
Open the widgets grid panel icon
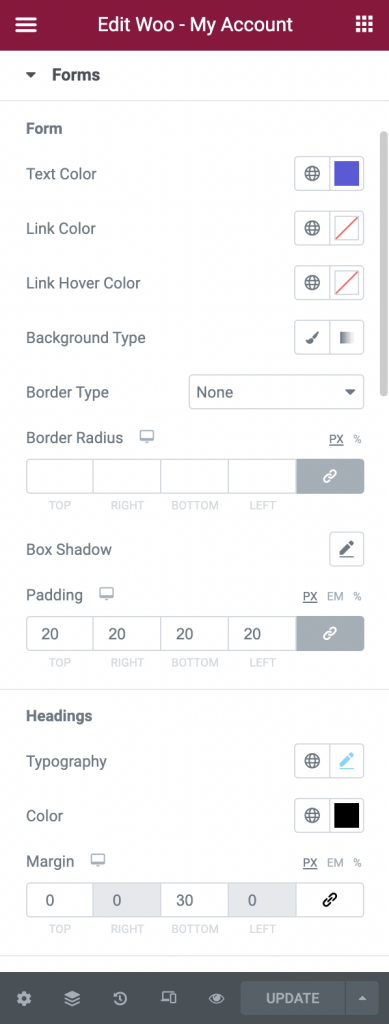[x=363, y=25]
